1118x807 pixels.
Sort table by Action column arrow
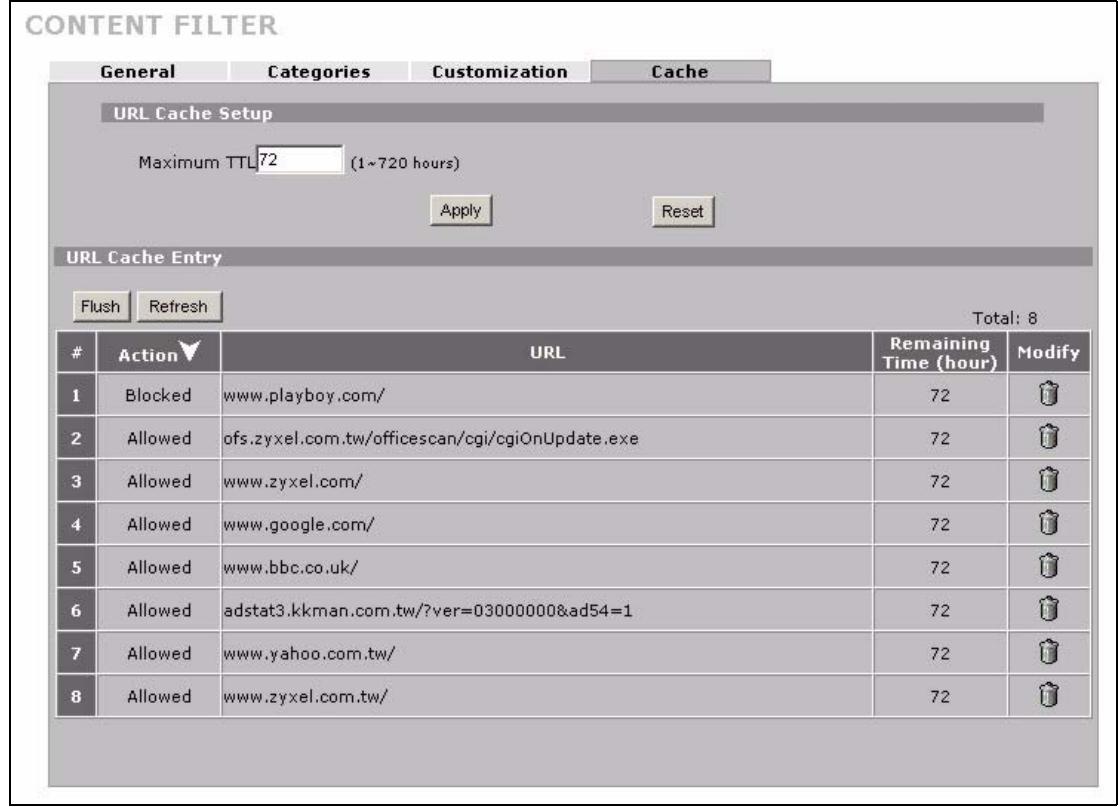(x=190, y=351)
